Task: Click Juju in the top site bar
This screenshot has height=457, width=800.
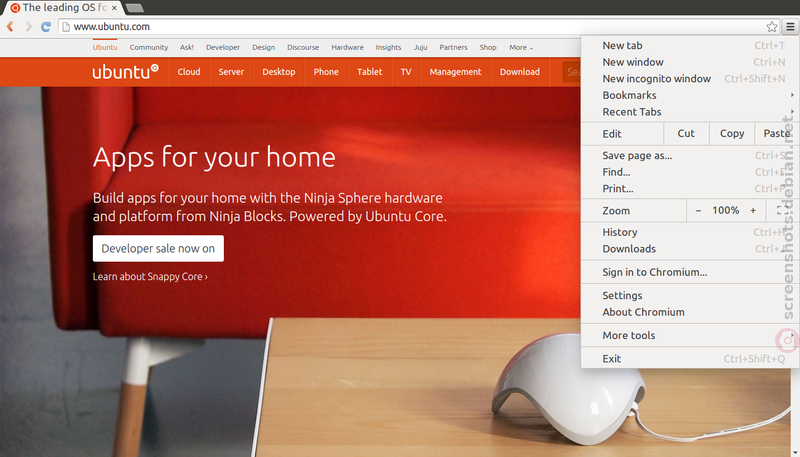Action: click(420, 47)
